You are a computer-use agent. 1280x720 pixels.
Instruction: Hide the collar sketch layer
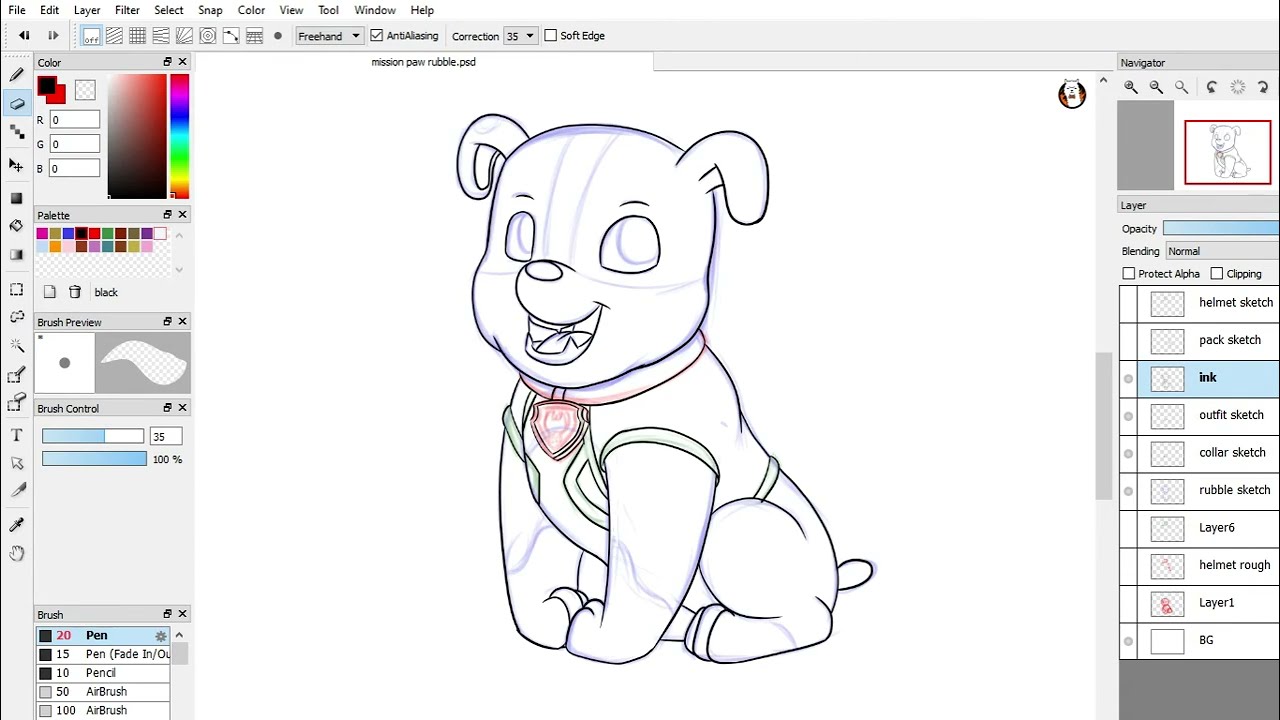click(1128, 454)
